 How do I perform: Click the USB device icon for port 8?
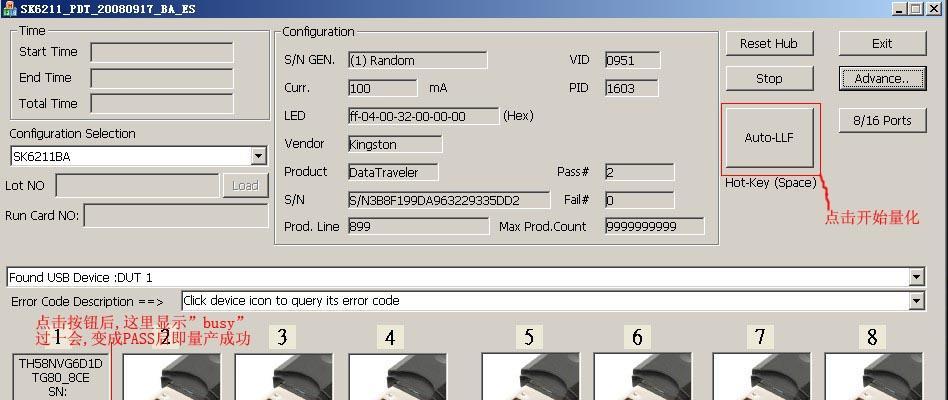(x=874, y=377)
